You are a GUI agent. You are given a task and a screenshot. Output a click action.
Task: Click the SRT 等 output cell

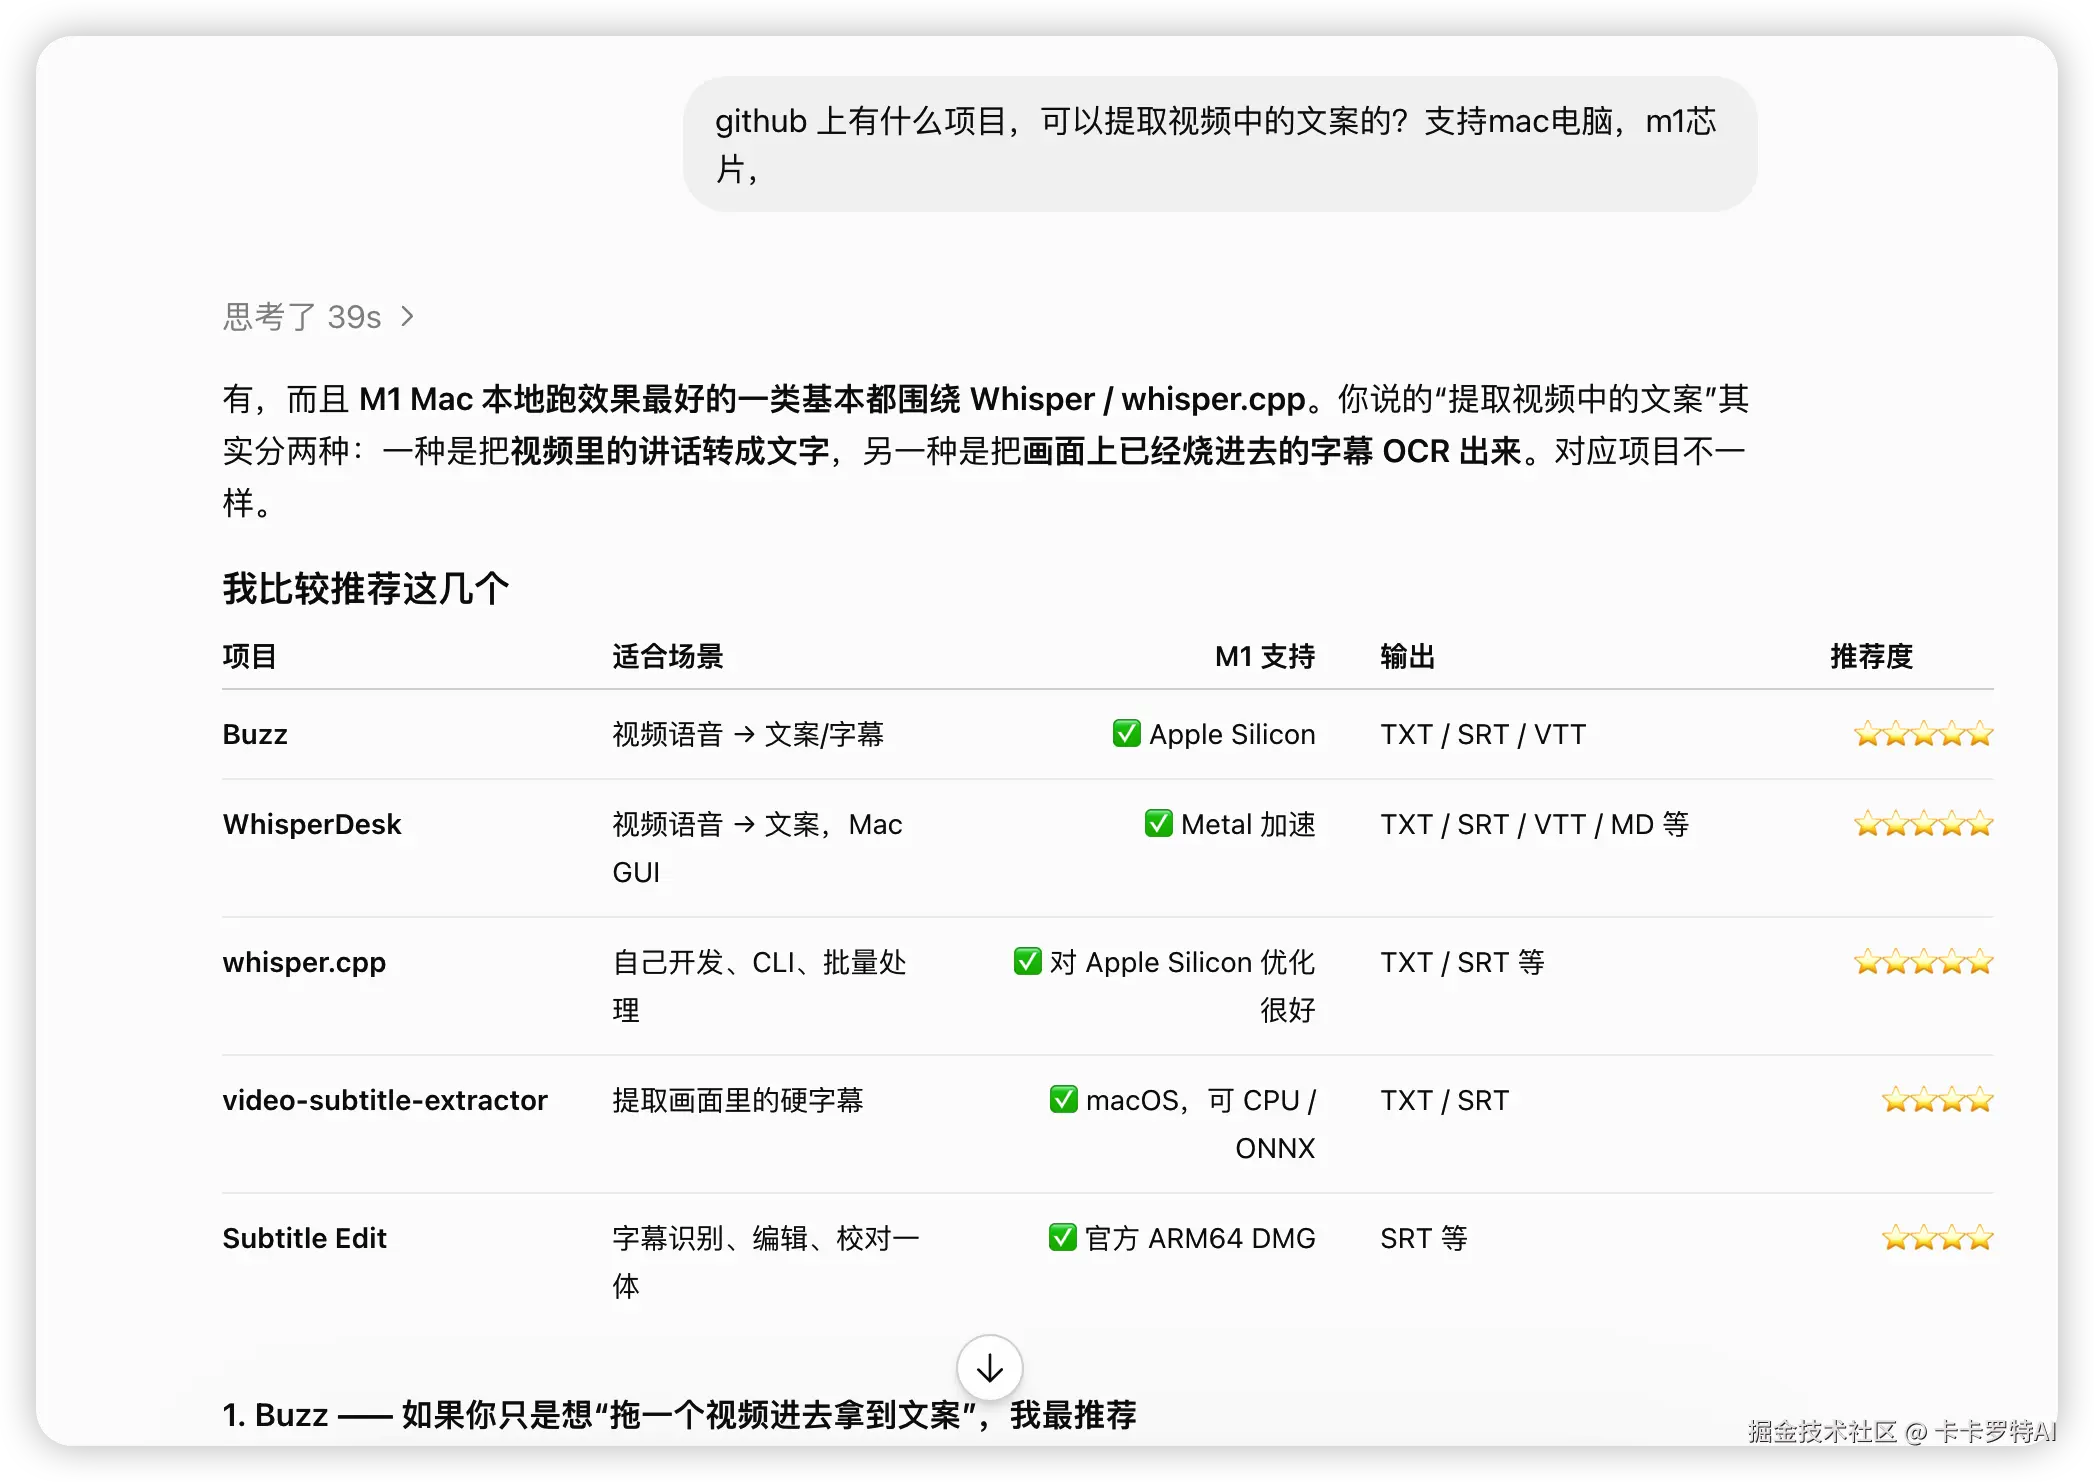(x=1424, y=1238)
